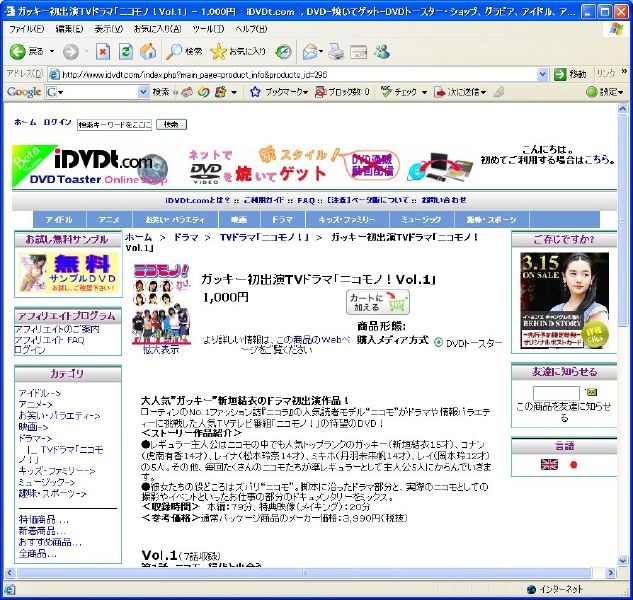Viewport: 633px width, 600px height.
Task: Open the ツール(T) menu
Action: pyautogui.click(x=208, y=29)
